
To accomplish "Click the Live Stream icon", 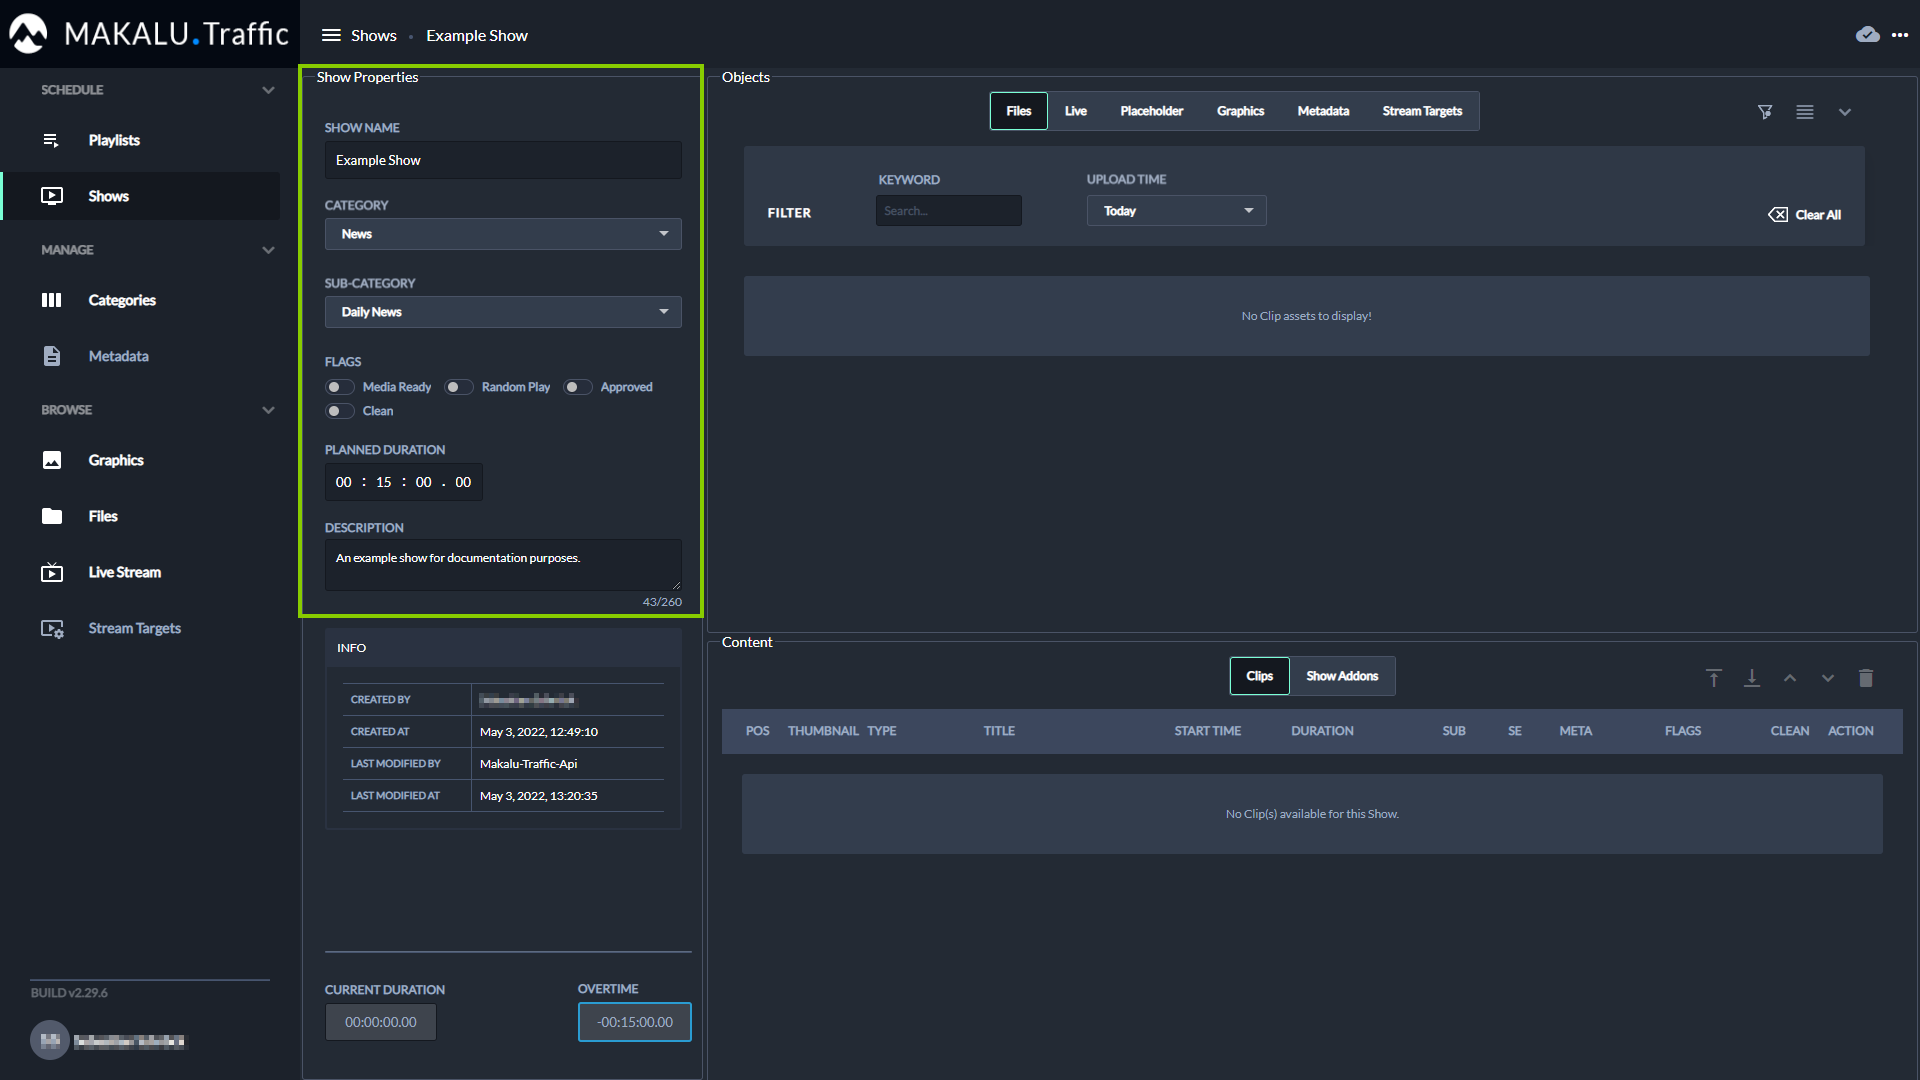I will tap(52, 572).
